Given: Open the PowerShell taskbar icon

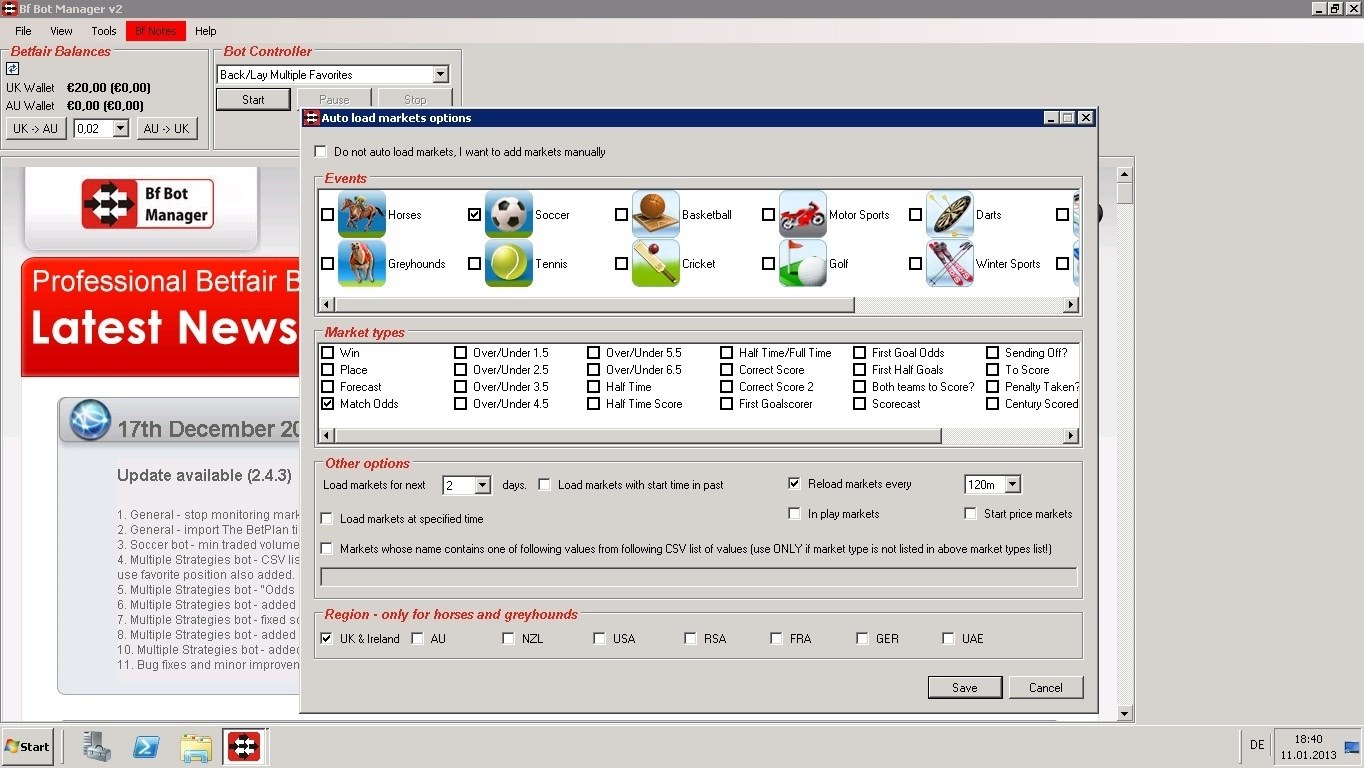Looking at the screenshot, I should click(147, 746).
